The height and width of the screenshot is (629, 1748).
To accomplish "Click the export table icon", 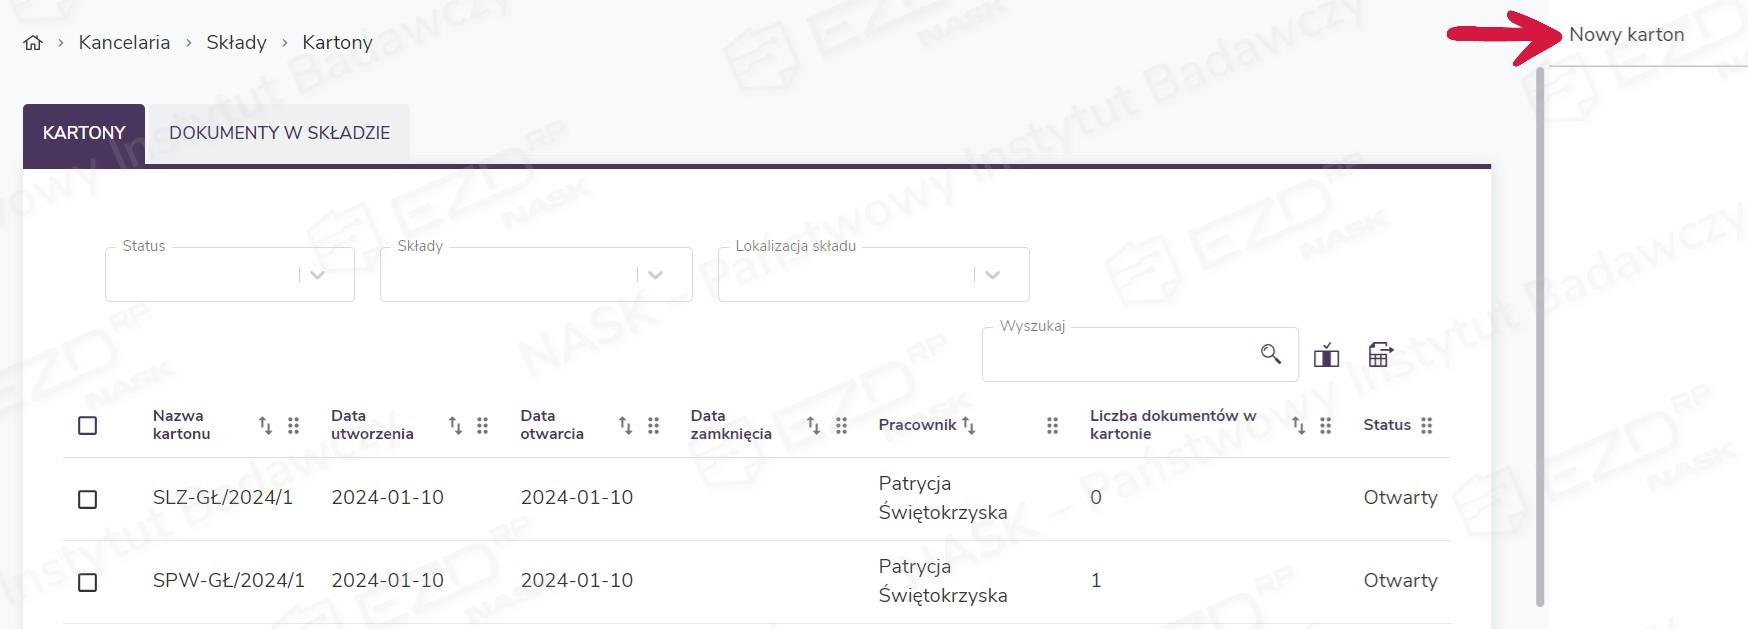I will pyautogui.click(x=1380, y=355).
